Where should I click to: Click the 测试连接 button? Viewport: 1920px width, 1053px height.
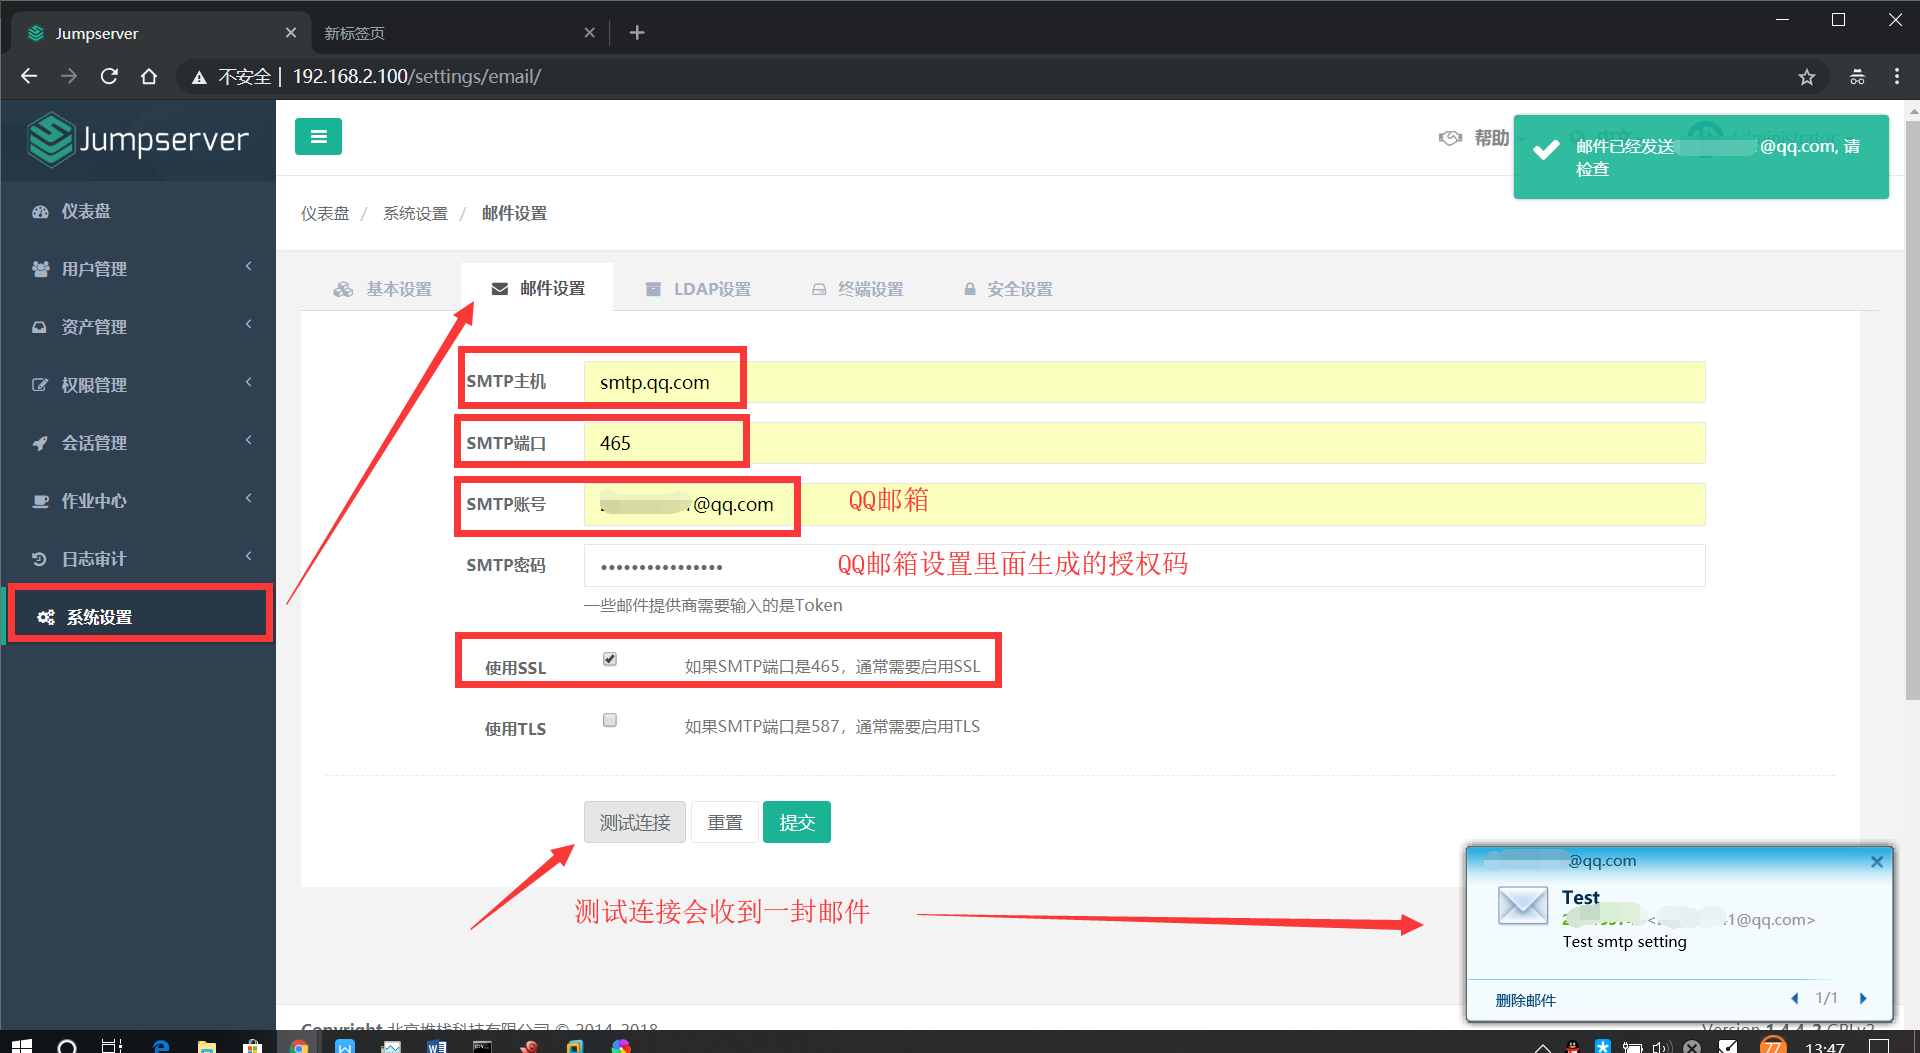[x=635, y=822]
